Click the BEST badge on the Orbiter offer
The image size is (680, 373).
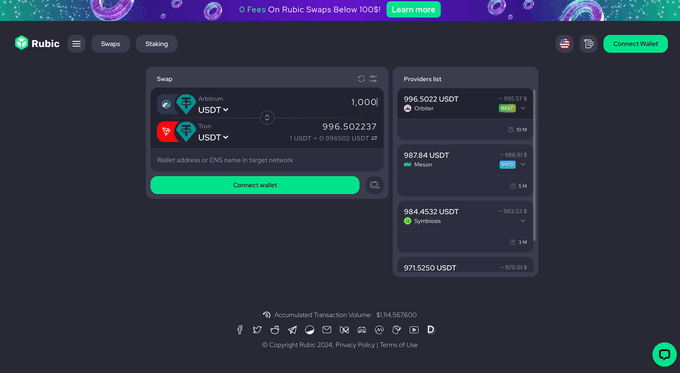tap(507, 108)
